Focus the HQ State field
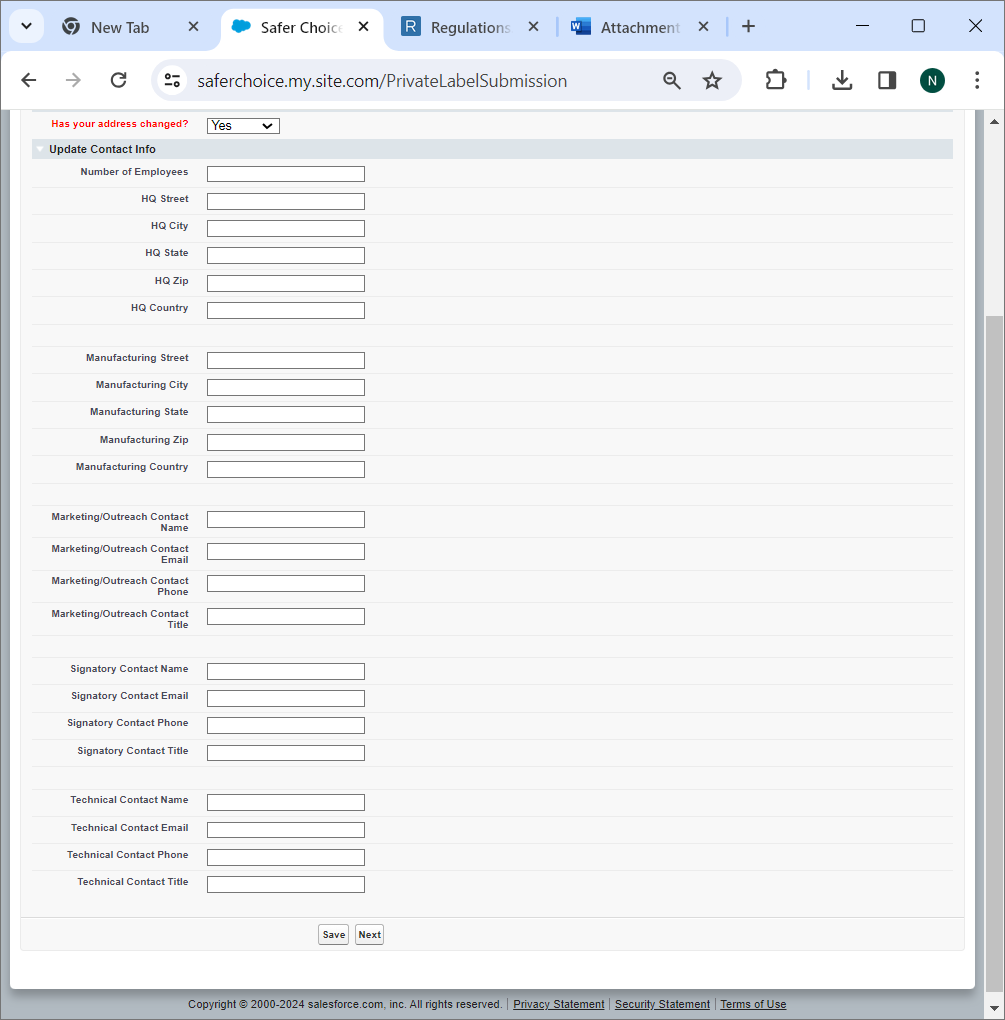The height and width of the screenshot is (1020, 1005). click(286, 256)
